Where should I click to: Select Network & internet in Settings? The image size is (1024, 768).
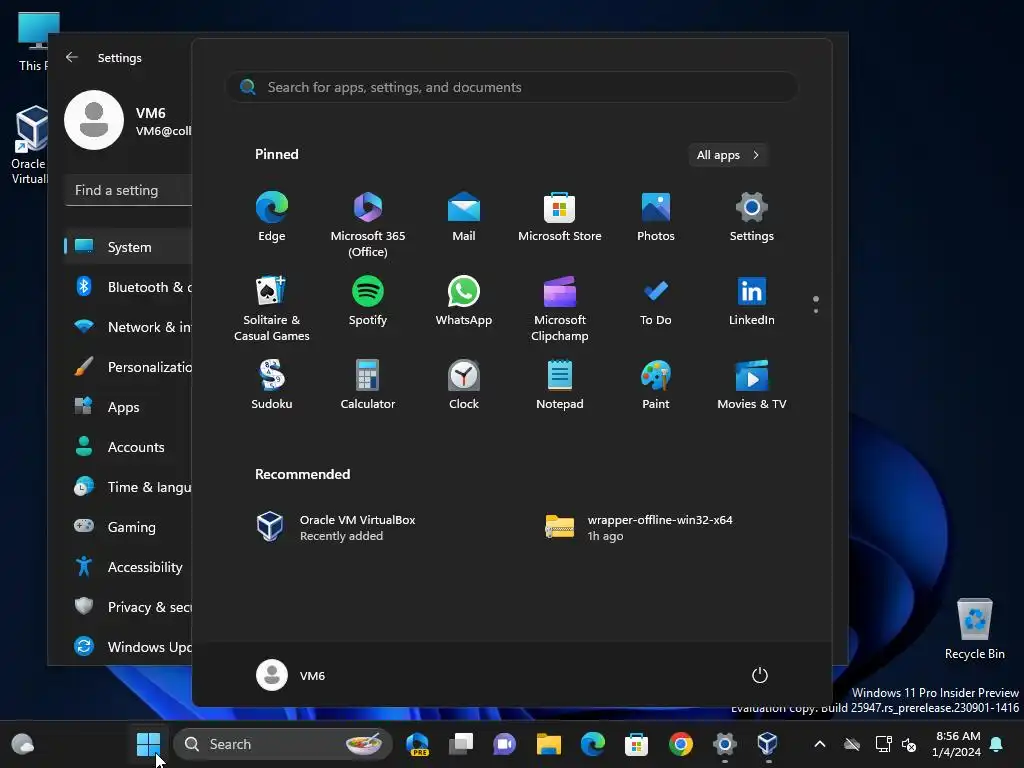click(129, 327)
